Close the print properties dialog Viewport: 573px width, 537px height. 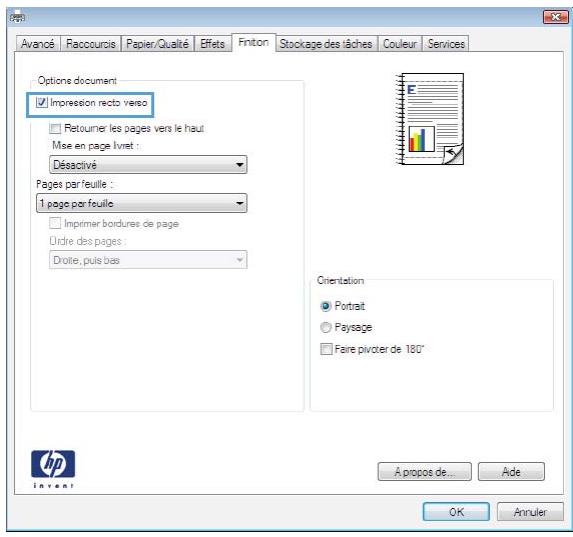coord(555,17)
